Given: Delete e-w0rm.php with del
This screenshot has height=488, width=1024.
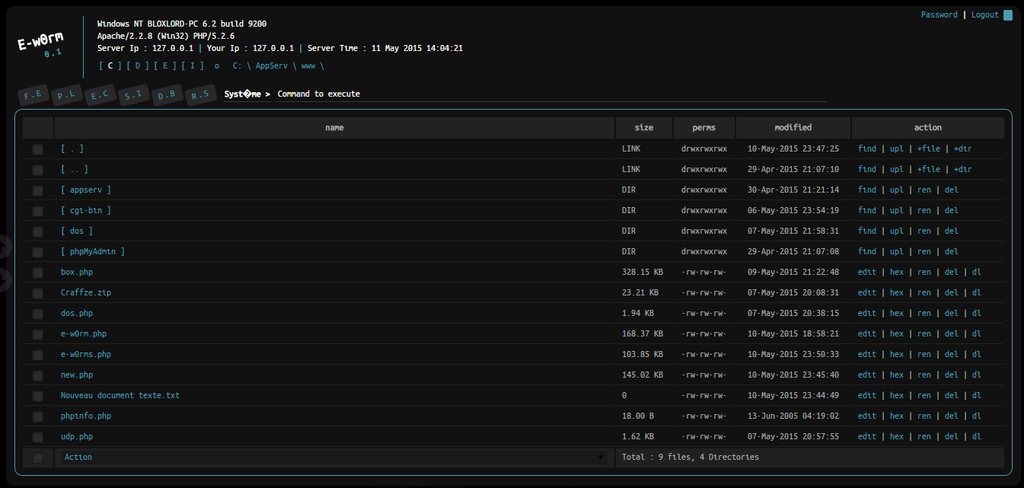Looking at the screenshot, I should 952,334.
